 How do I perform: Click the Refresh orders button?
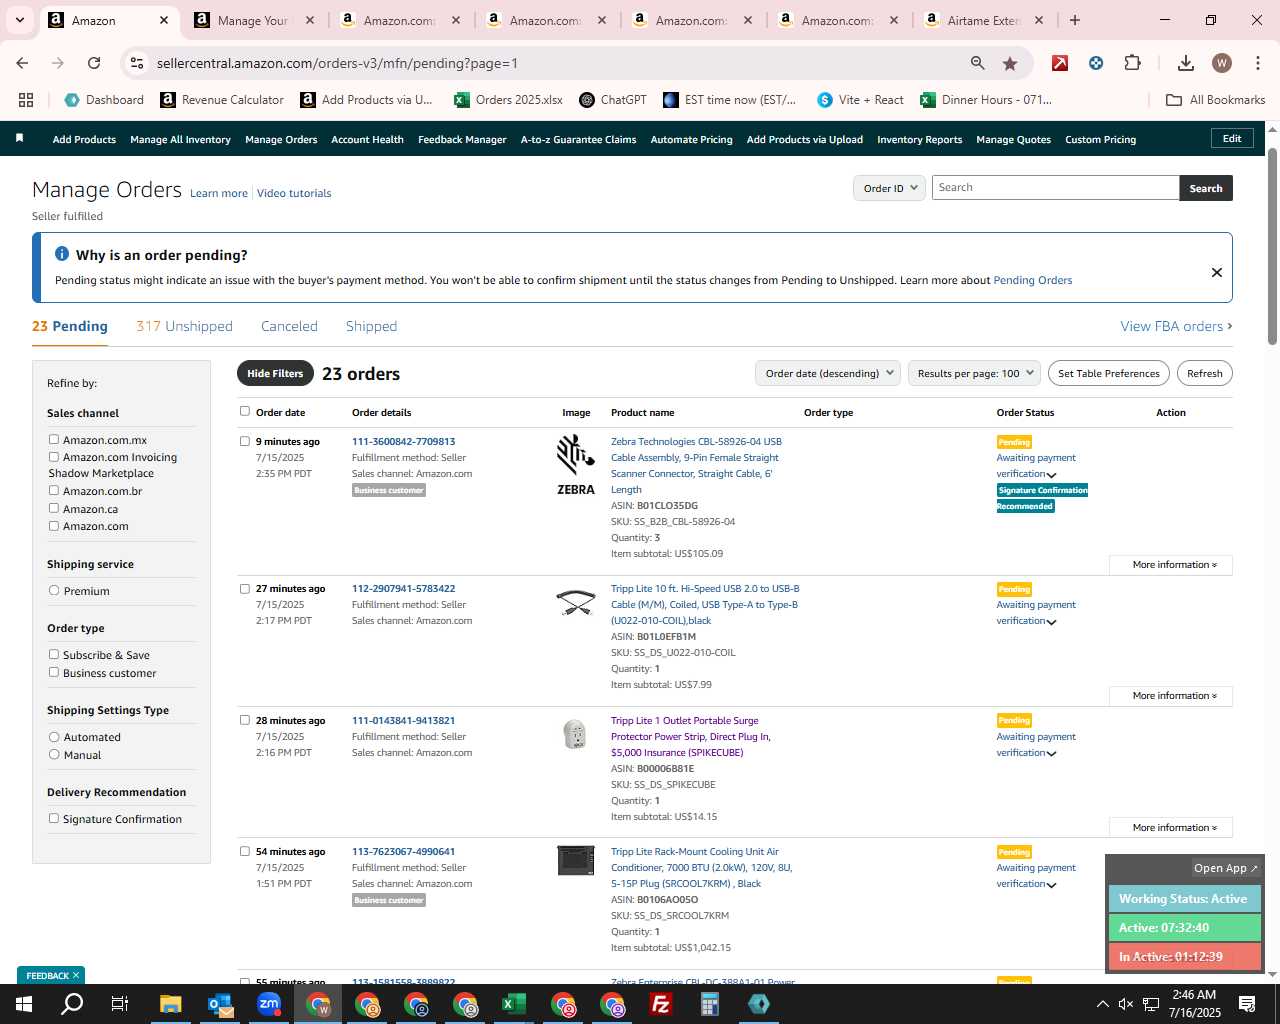click(1204, 373)
